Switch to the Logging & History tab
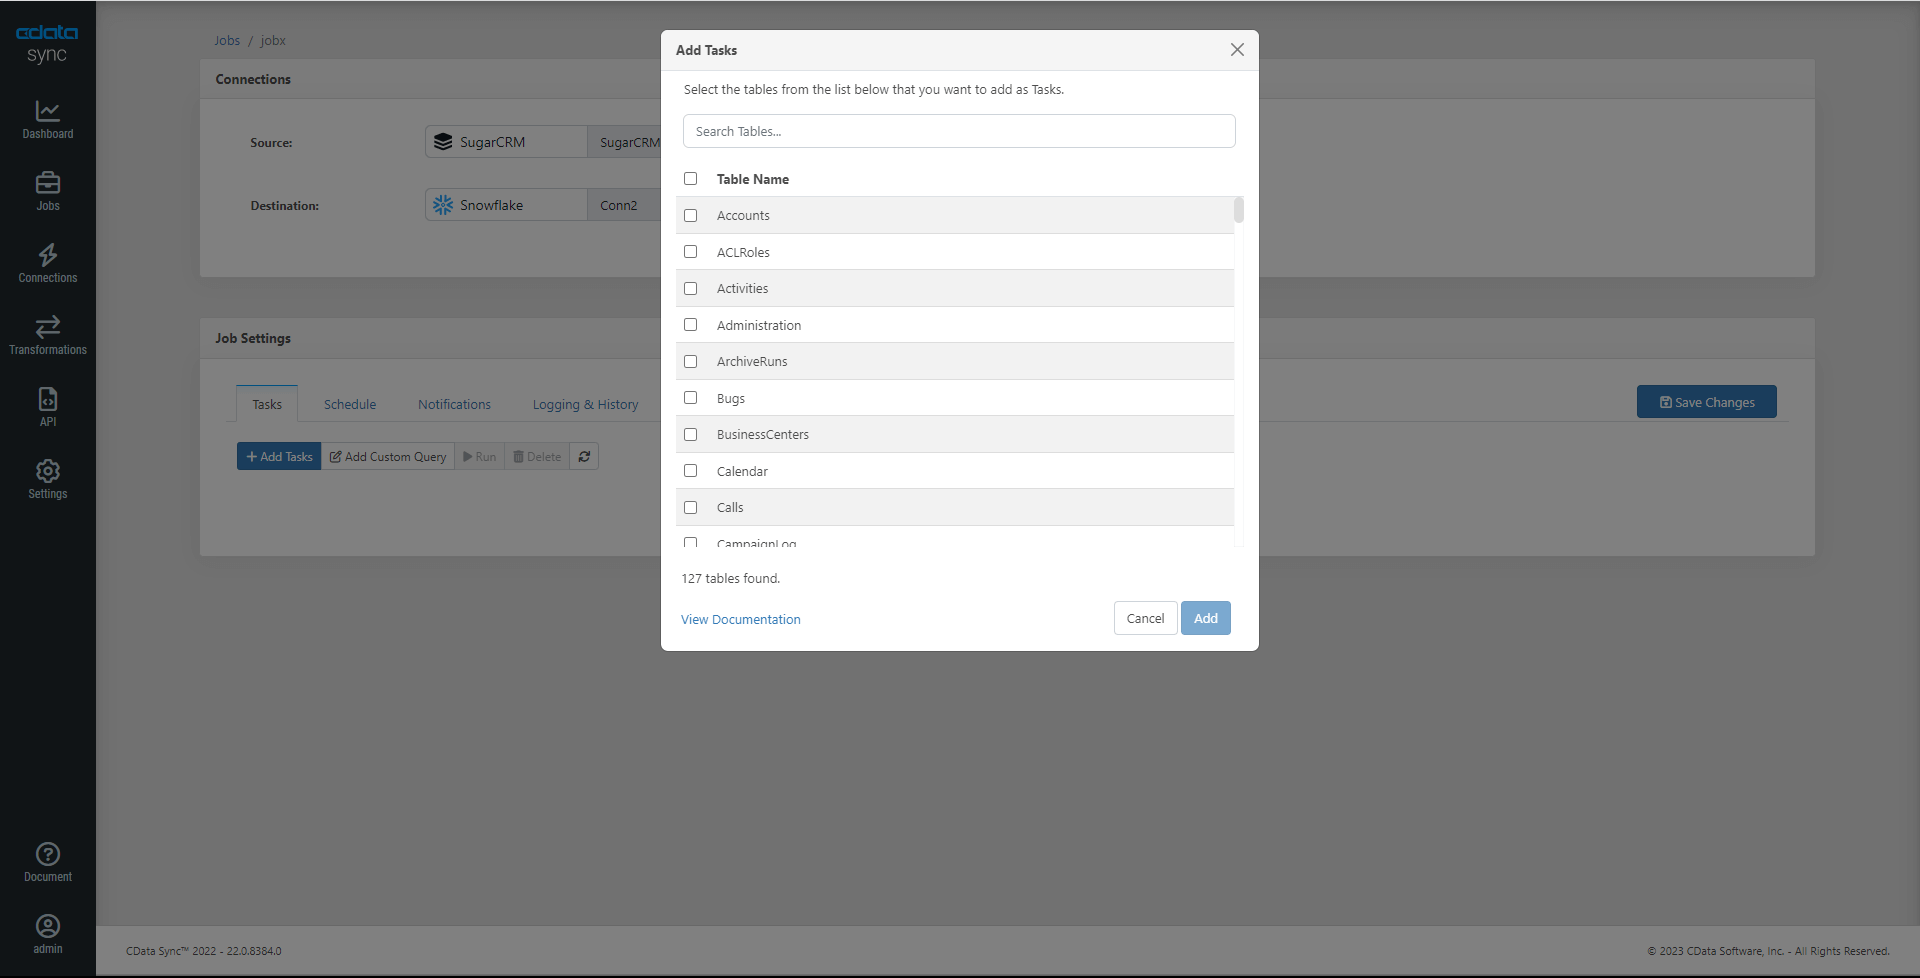The height and width of the screenshot is (978, 1920). click(585, 404)
